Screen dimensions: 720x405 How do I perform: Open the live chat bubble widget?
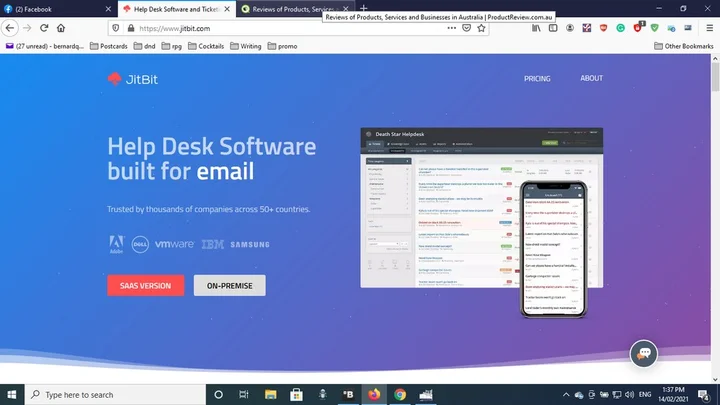[x=643, y=354]
